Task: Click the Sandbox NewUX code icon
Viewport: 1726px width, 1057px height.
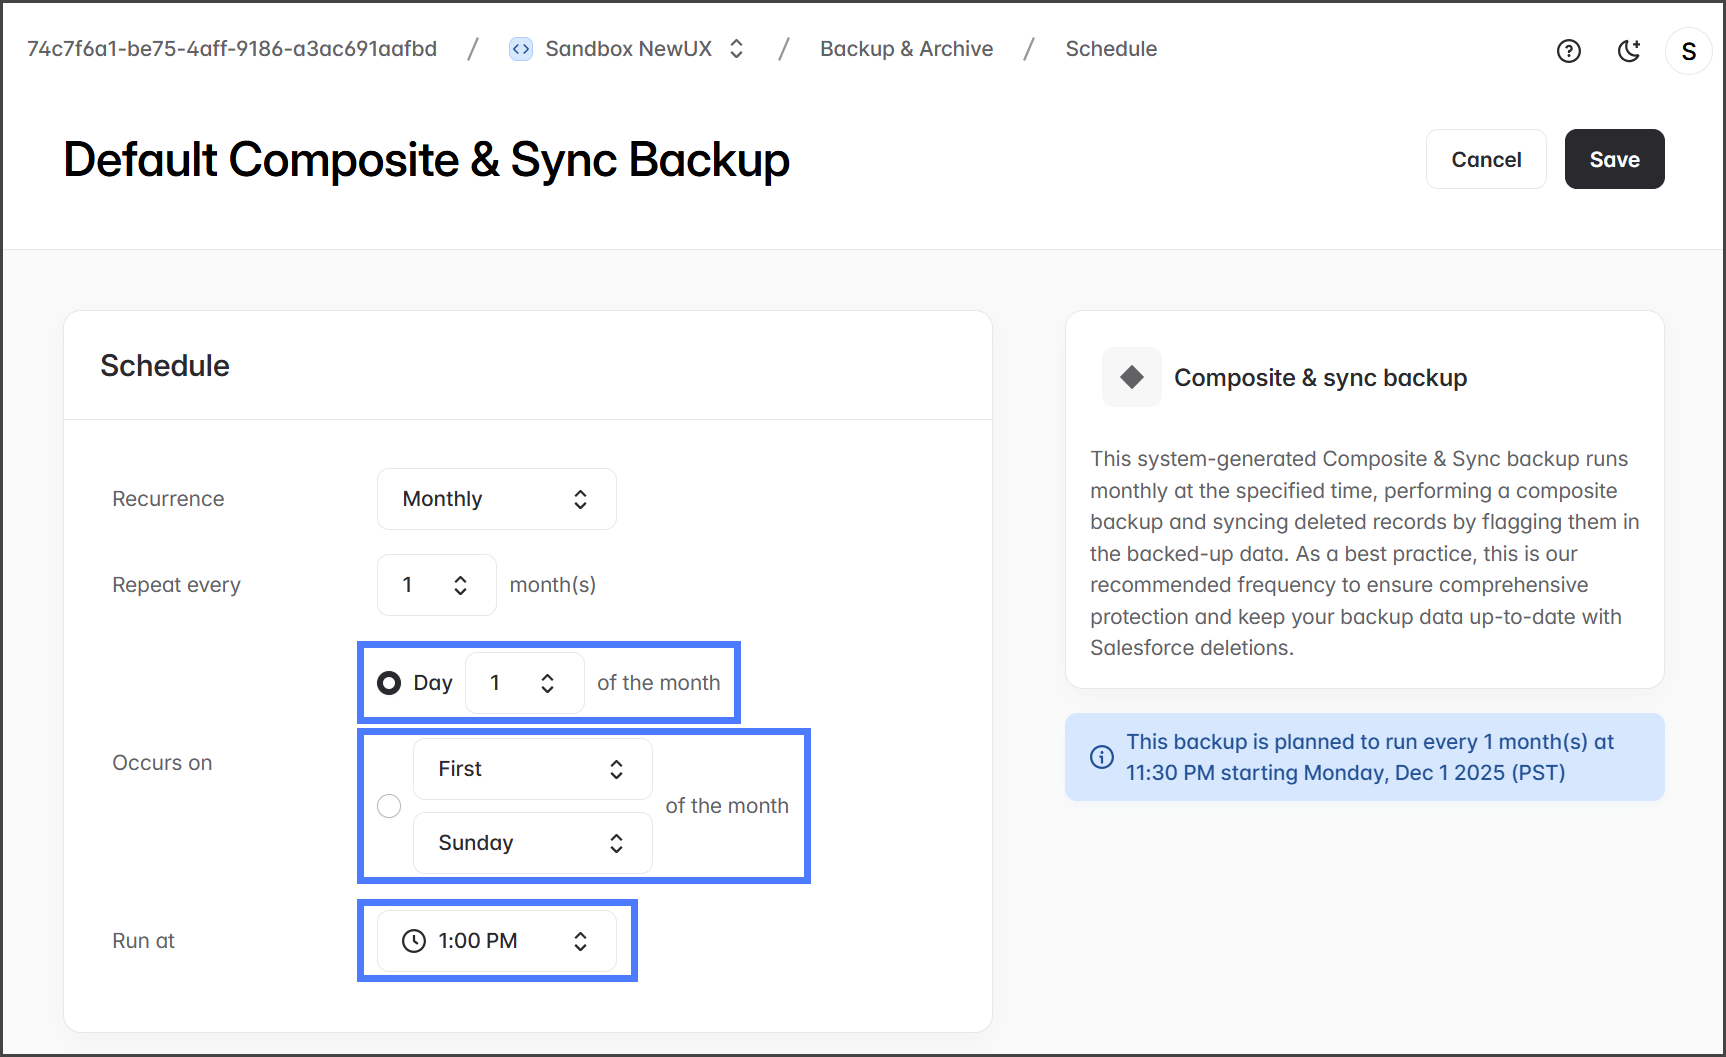Action: tap(521, 49)
